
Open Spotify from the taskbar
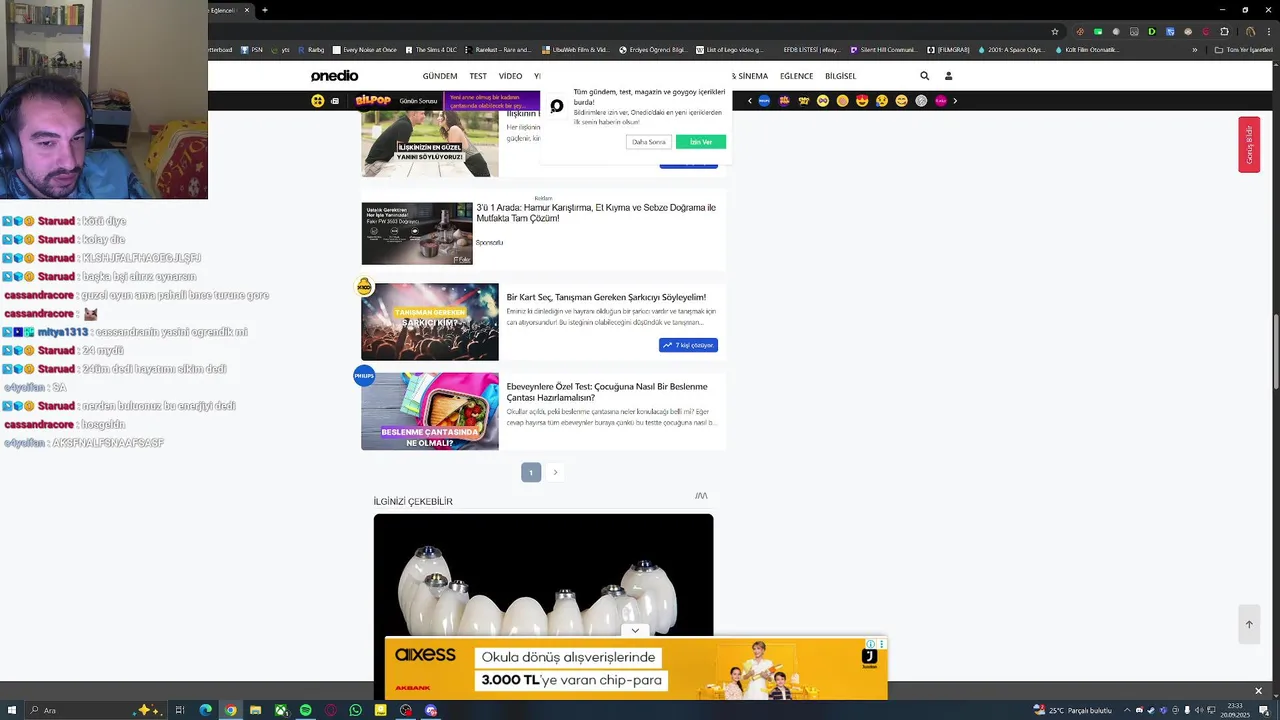[x=305, y=710]
